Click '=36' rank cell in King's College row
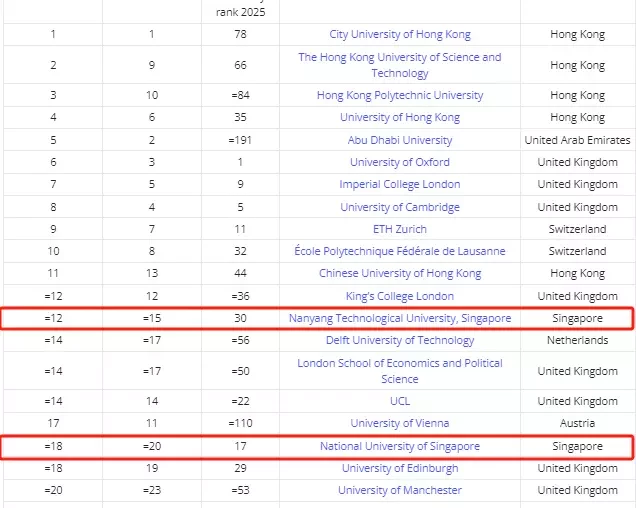This screenshot has height=508, width=636. coord(240,296)
